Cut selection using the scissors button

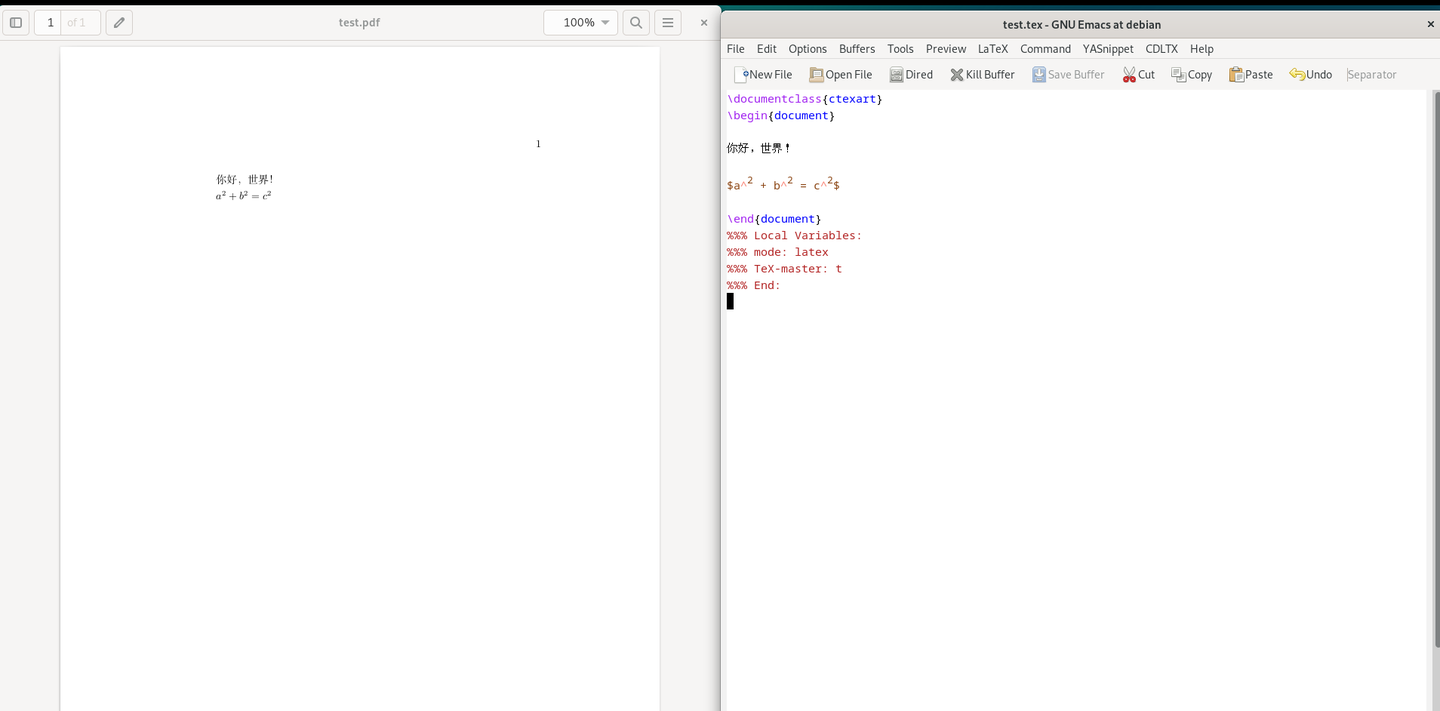tap(1138, 74)
